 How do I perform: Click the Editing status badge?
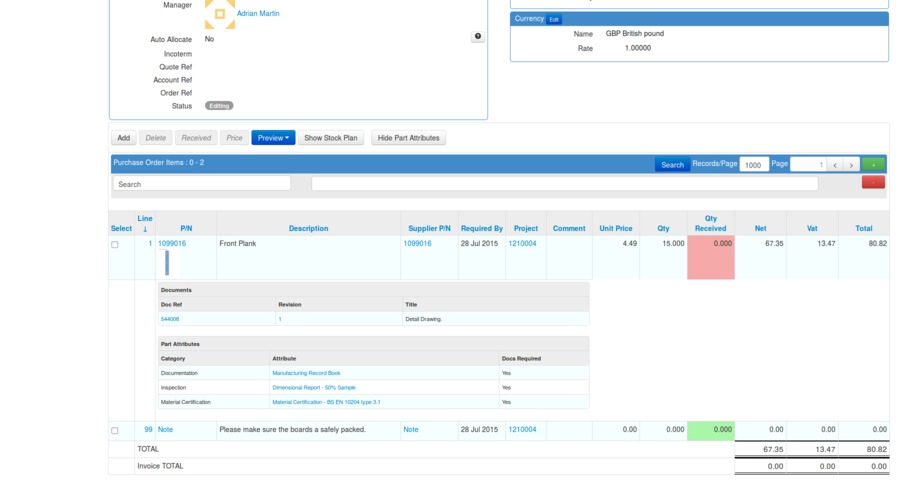(219, 106)
